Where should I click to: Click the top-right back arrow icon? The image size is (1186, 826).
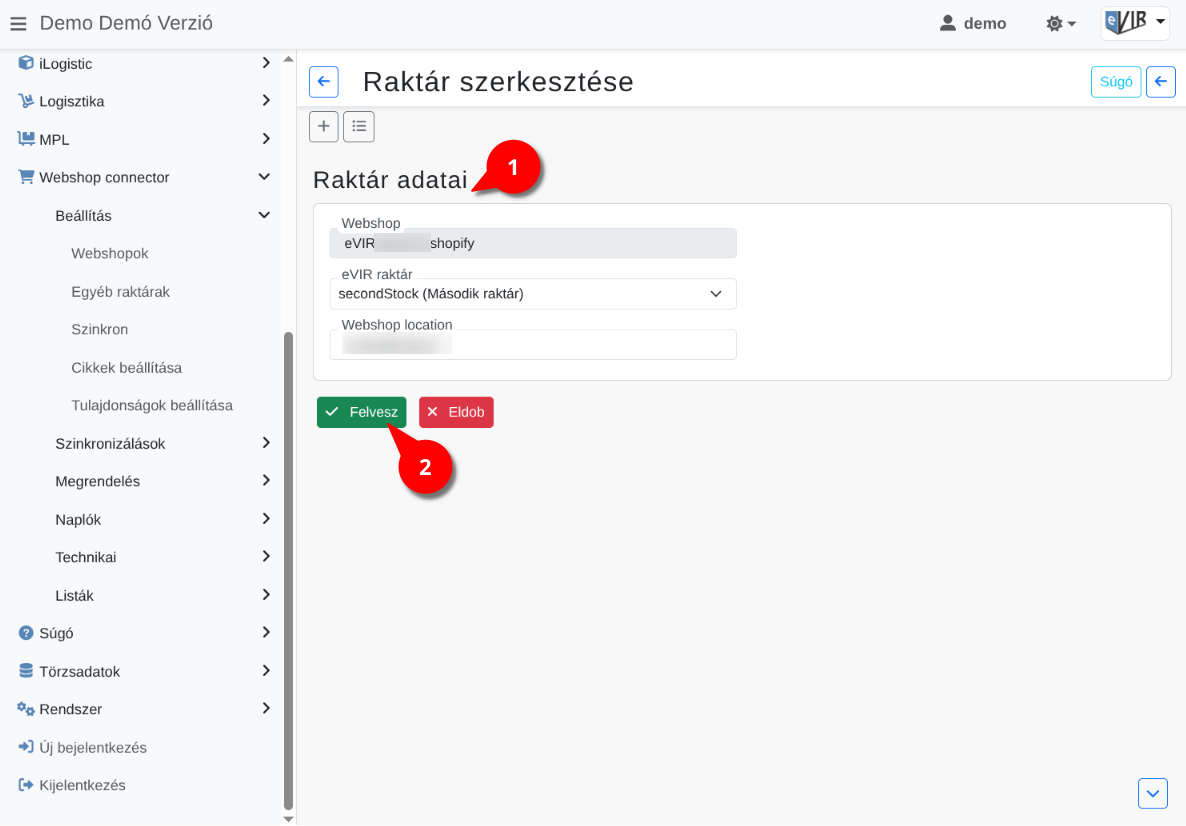(1160, 82)
